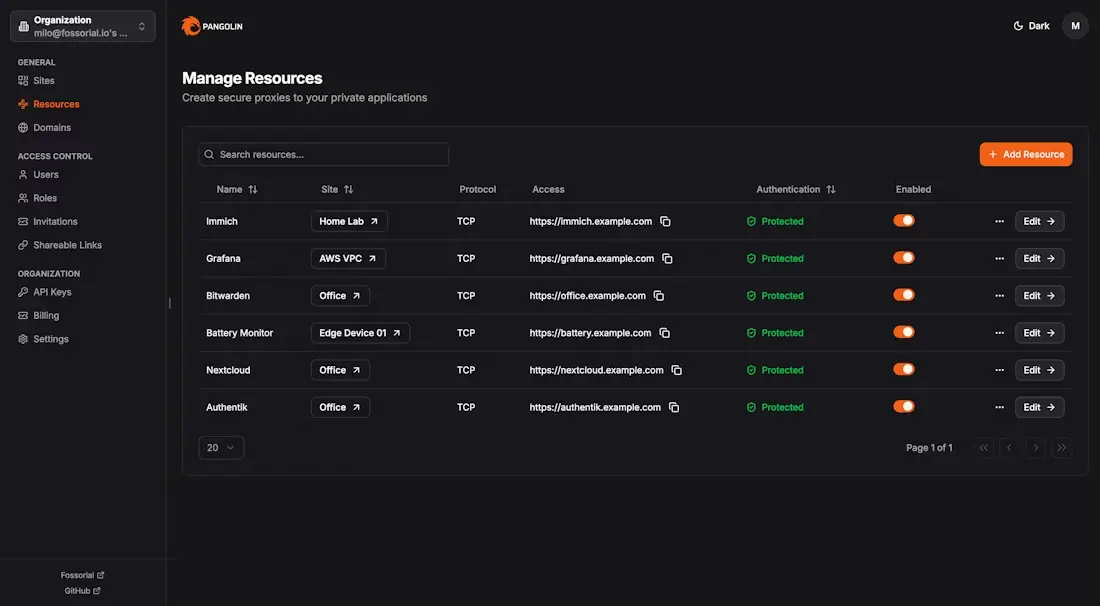Image resolution: width=1100 pixels, height=606 pixels.
Task: Sort by Authentication column arrows
Action: (831, 189)
